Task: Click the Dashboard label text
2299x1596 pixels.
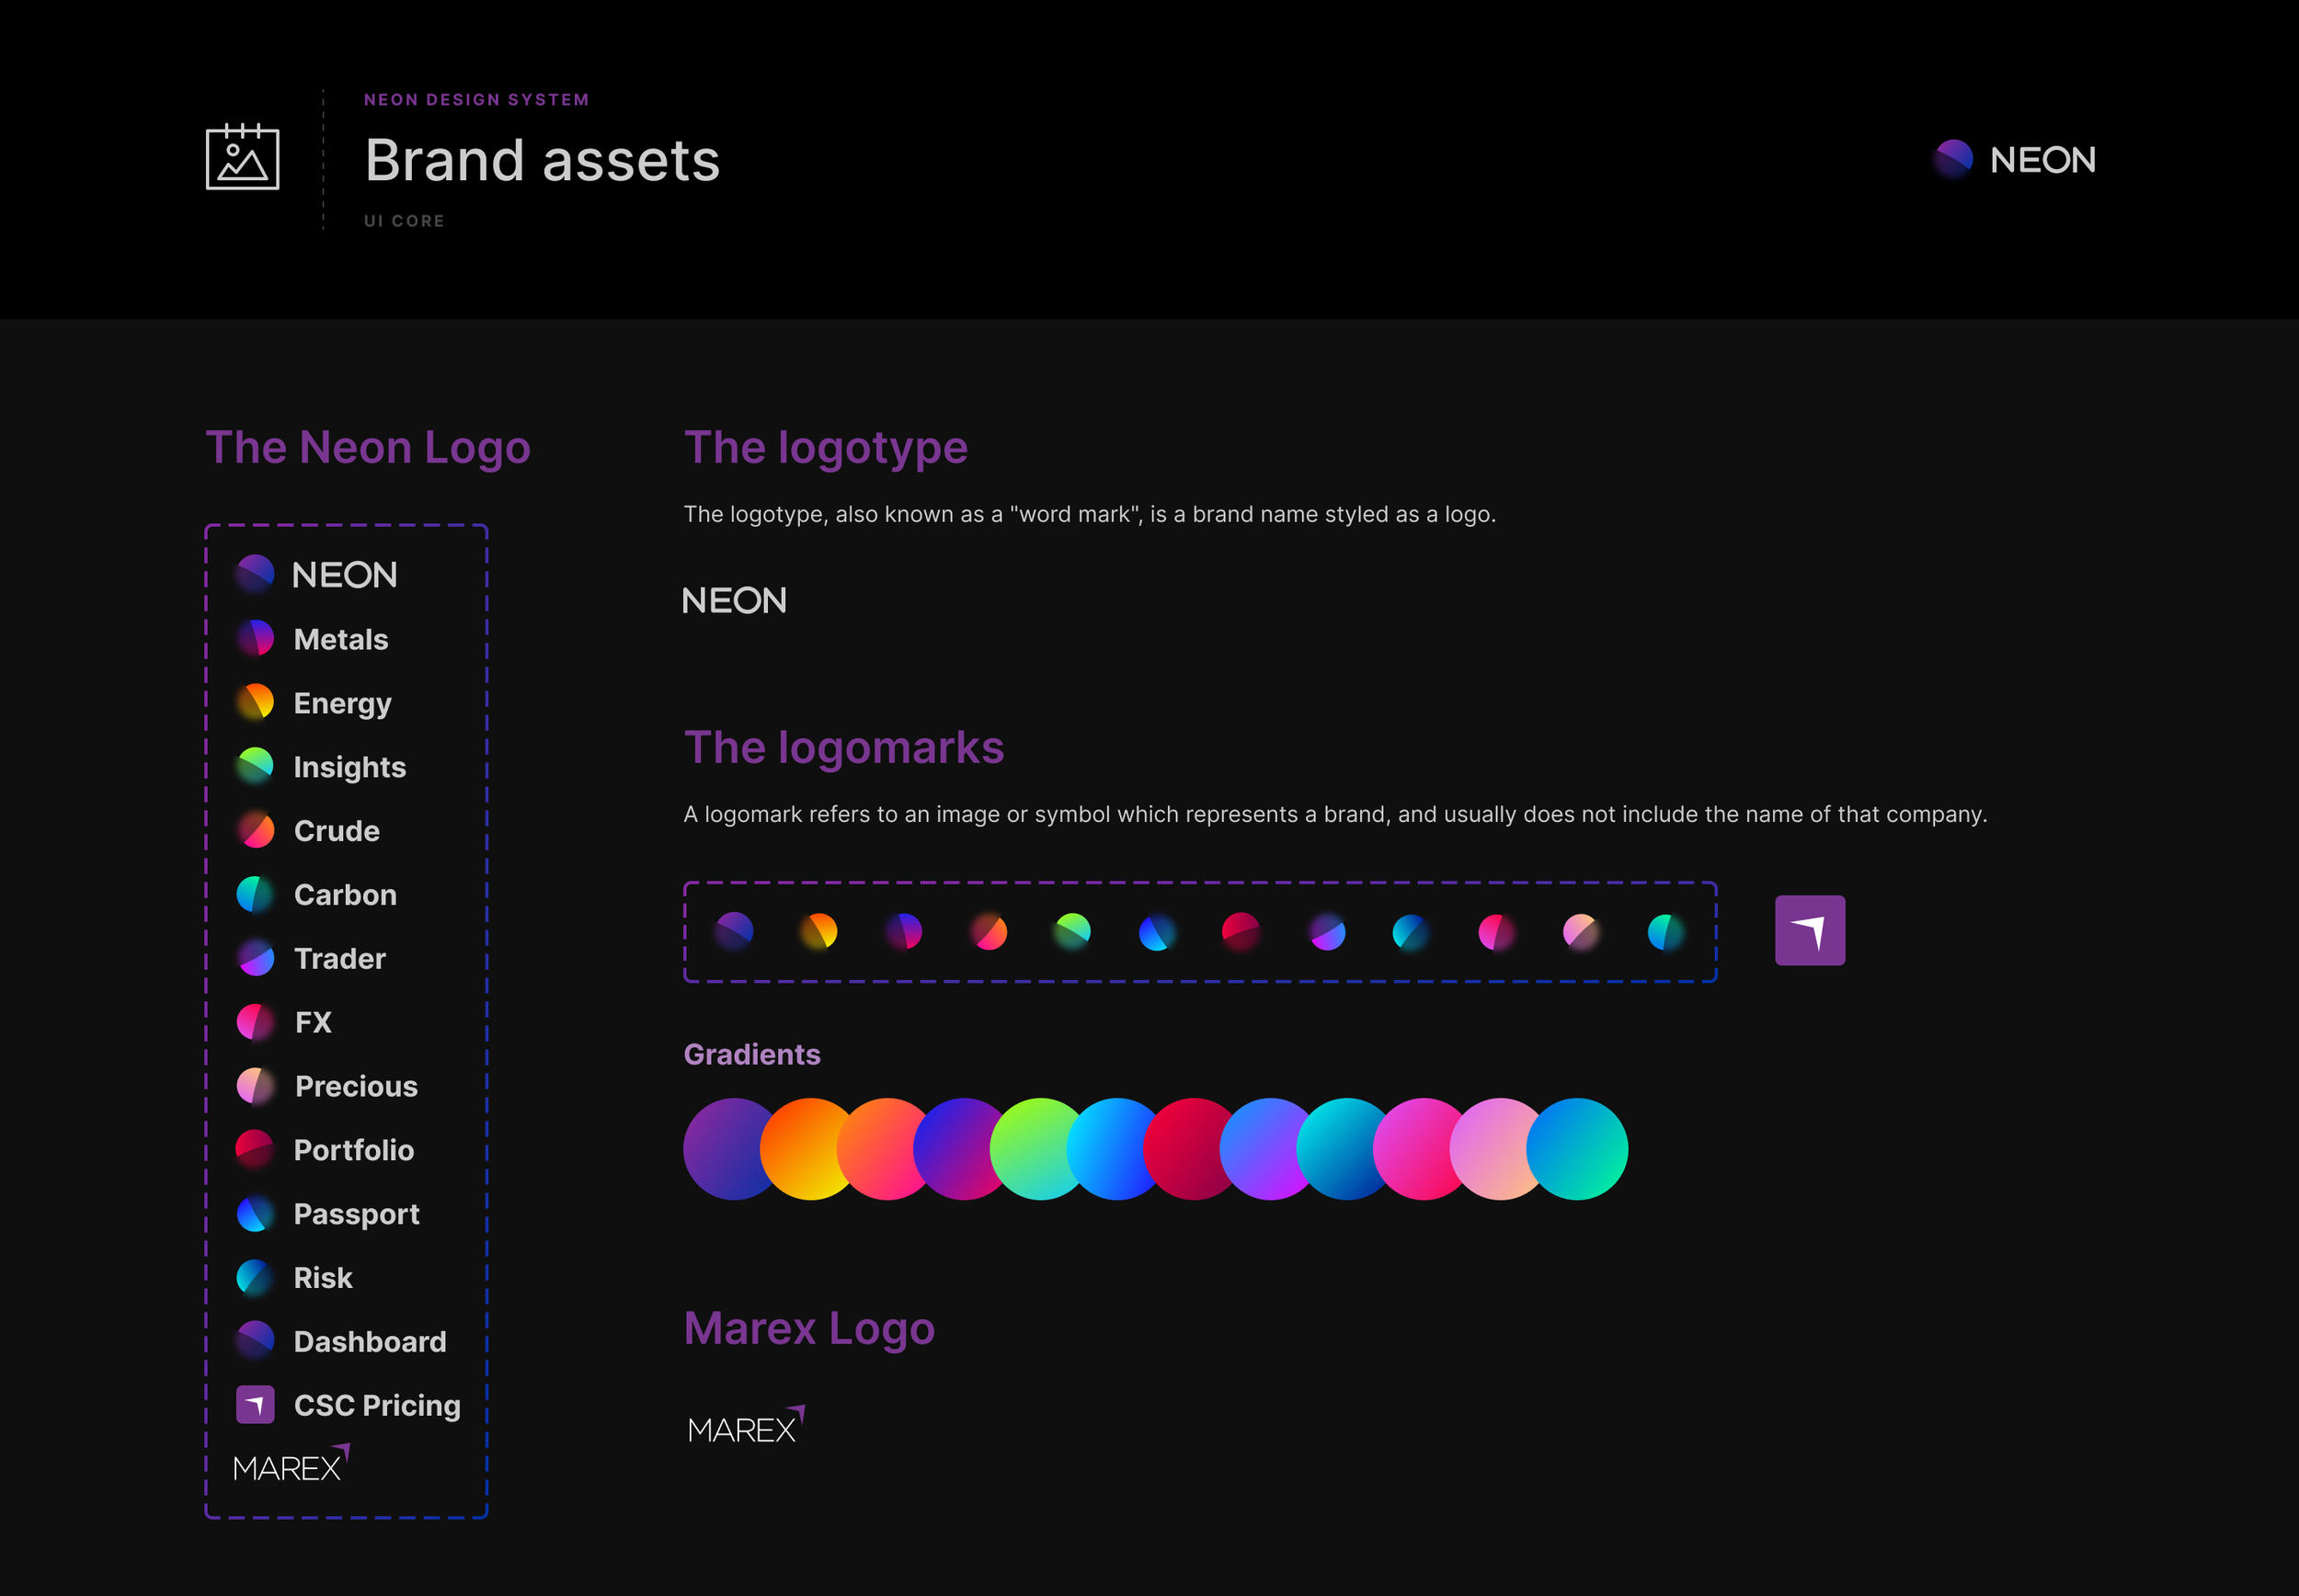Action: click(x=370, y=1342)
